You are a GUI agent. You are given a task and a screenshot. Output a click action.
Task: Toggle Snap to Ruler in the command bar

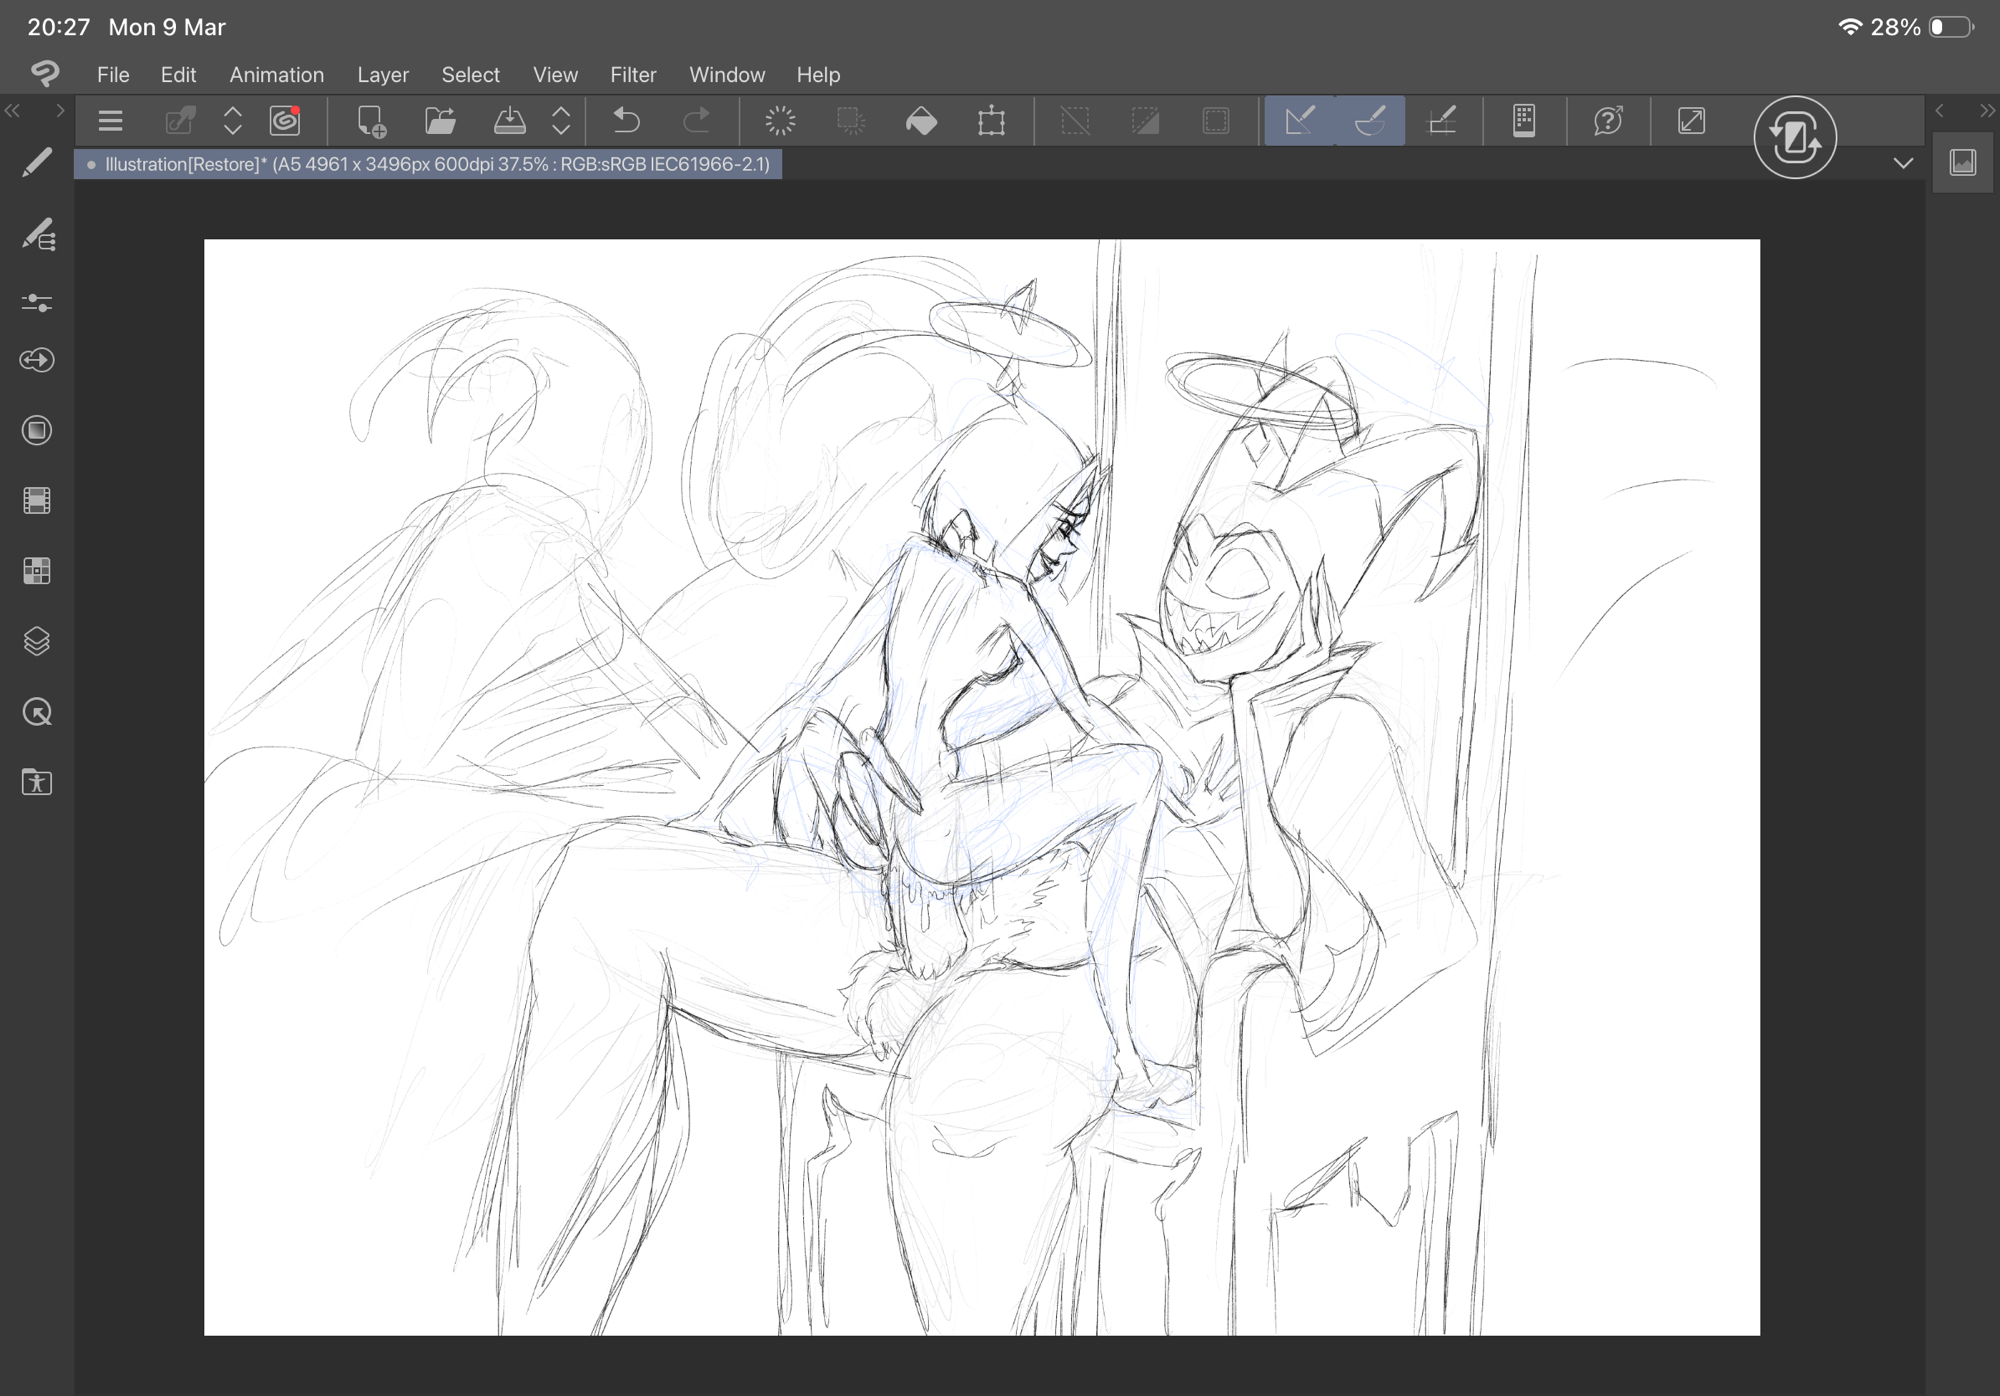[x=1299, y=121]
